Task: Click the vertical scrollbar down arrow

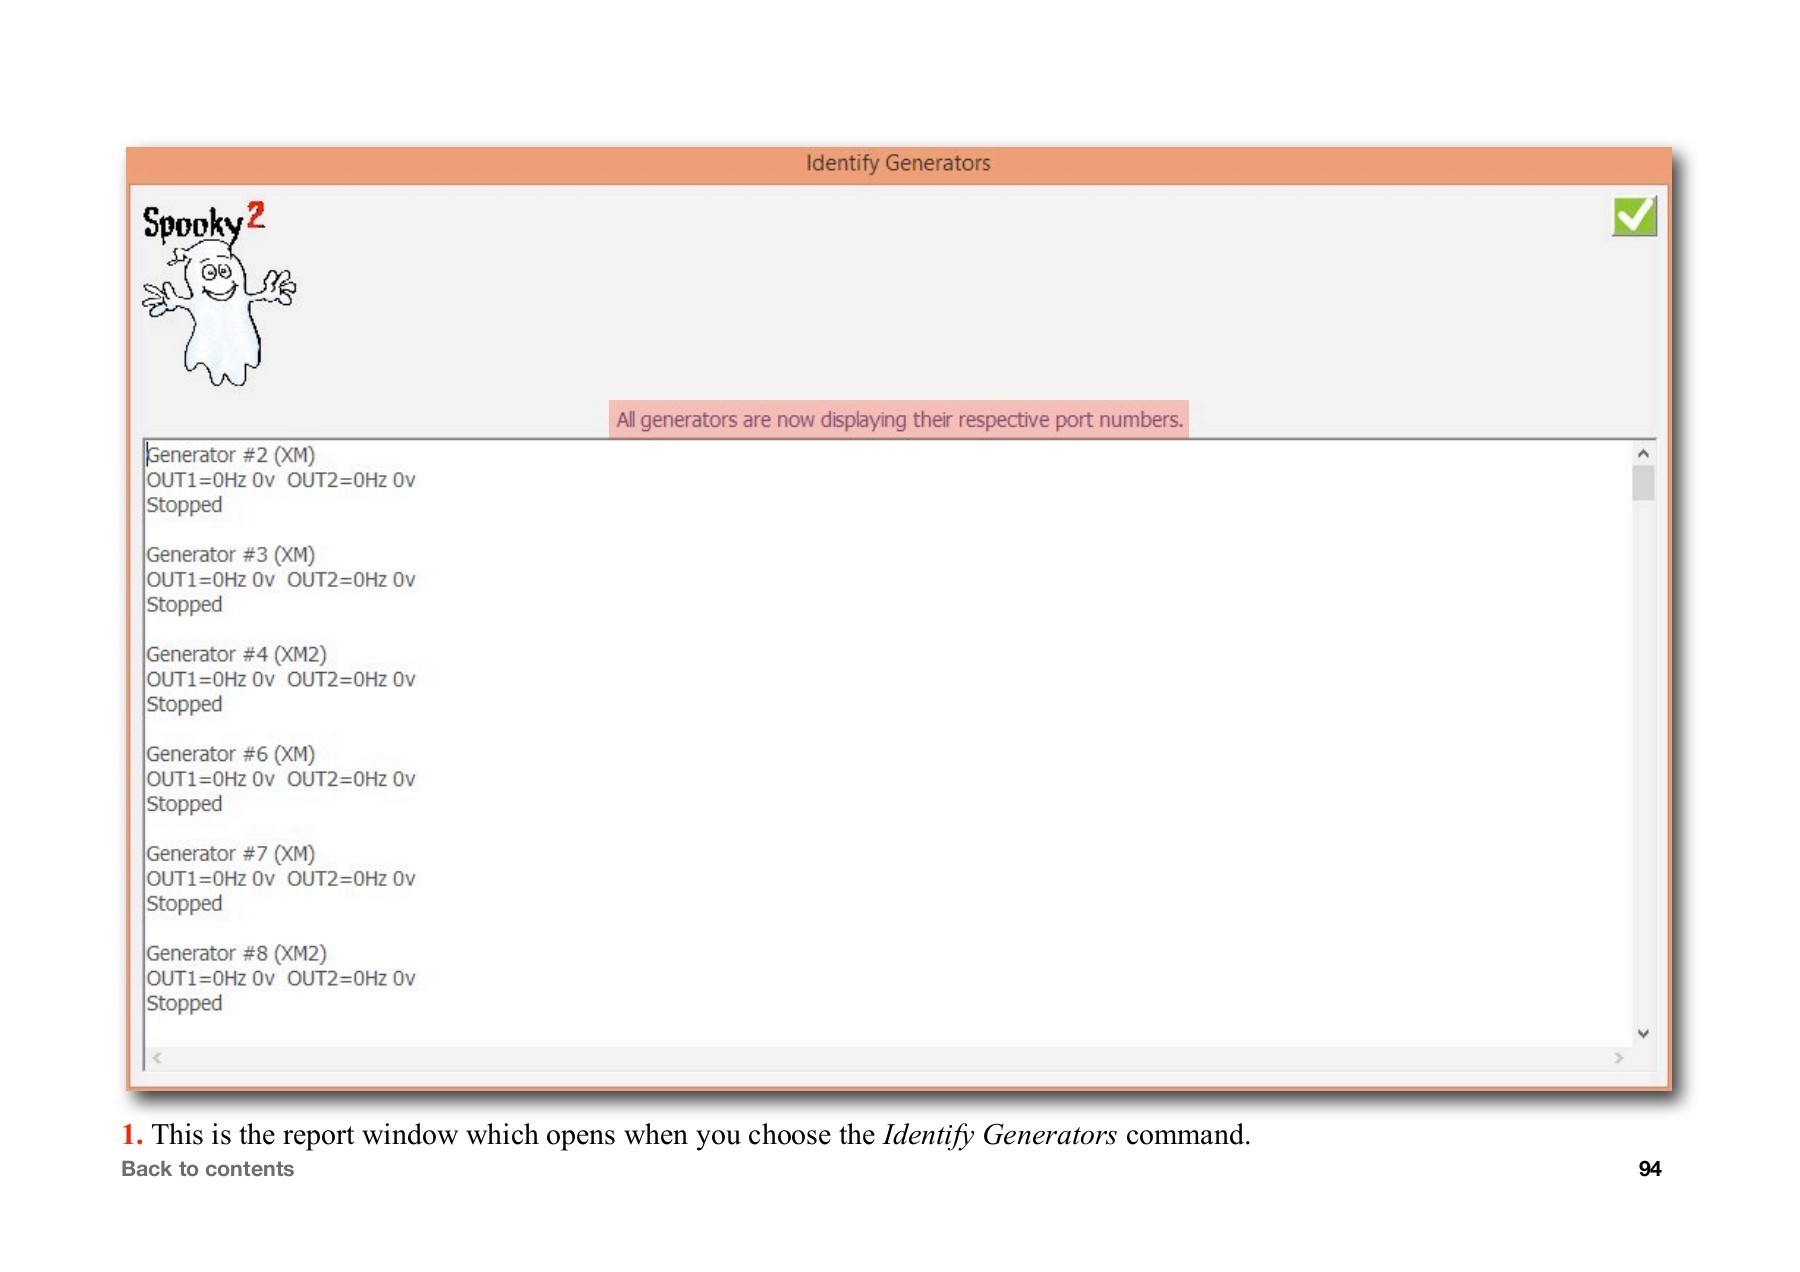Action: (1642, 1033)
